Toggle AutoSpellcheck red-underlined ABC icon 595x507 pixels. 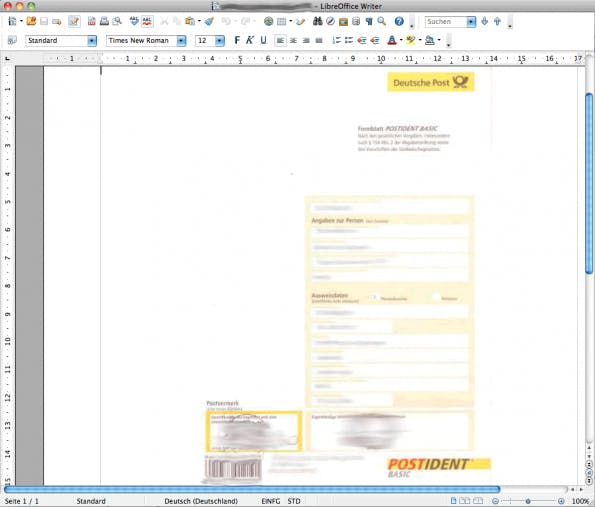(147, 21)
